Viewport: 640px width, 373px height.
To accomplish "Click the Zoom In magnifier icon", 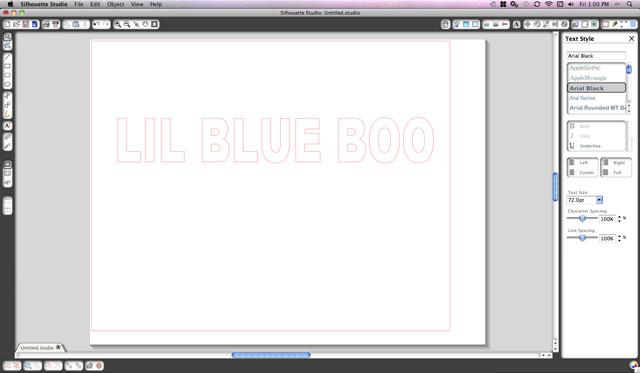I will click(x=118, y=24).
